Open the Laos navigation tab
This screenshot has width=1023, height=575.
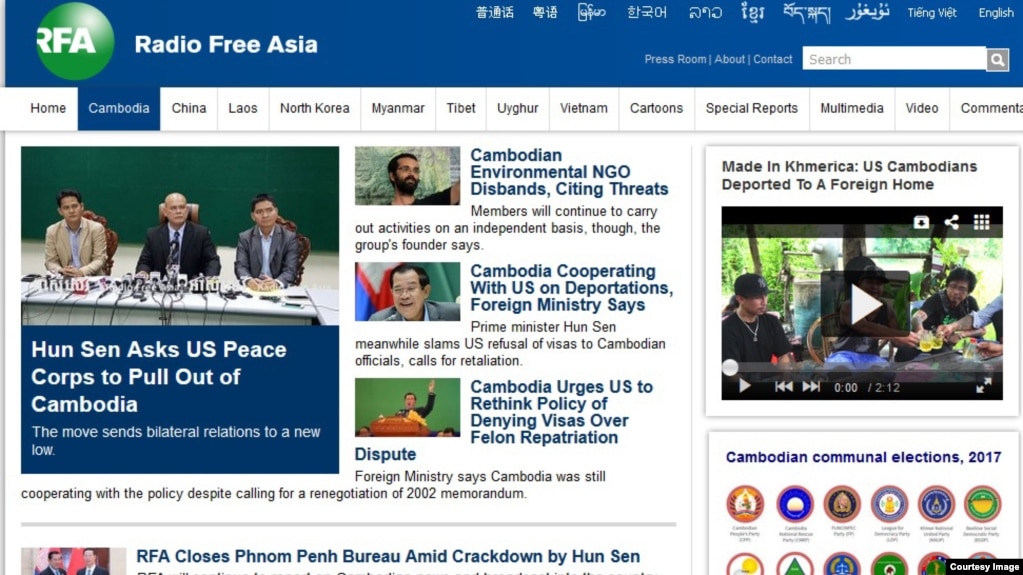[243, 108]
